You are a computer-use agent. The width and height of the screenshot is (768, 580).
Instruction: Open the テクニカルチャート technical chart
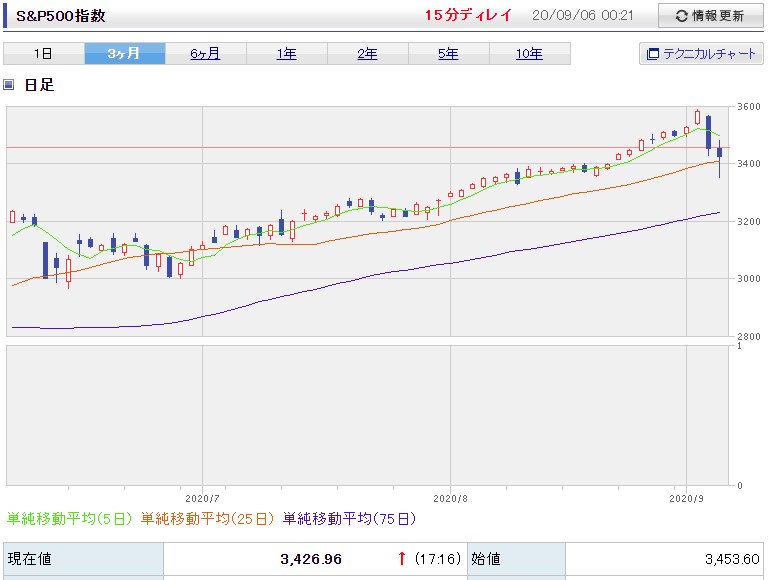click(x=701, y=54)
